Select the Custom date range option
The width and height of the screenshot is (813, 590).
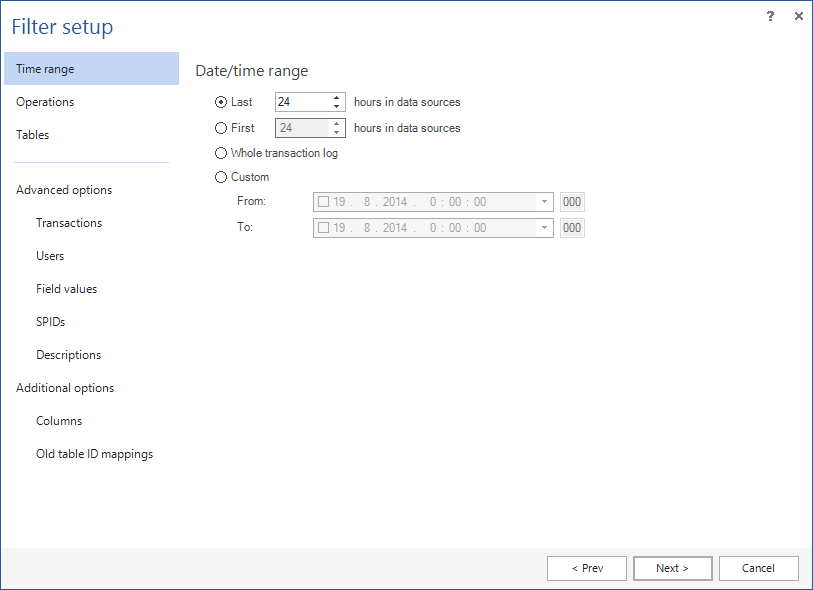tap(221, 177)
